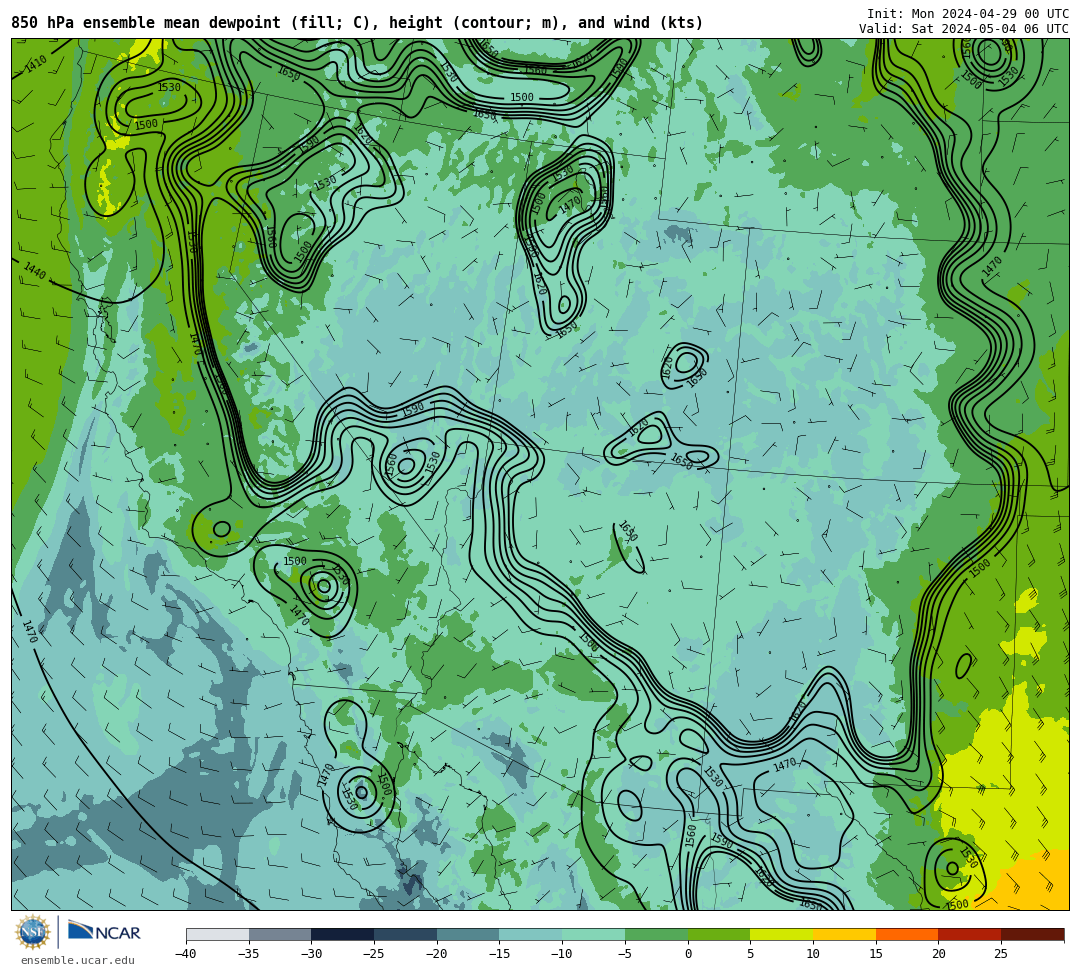Viewport: 1080px width, 973px height.
Task: Click the -5 colorbar tick label
Action: tap(624, 954)
